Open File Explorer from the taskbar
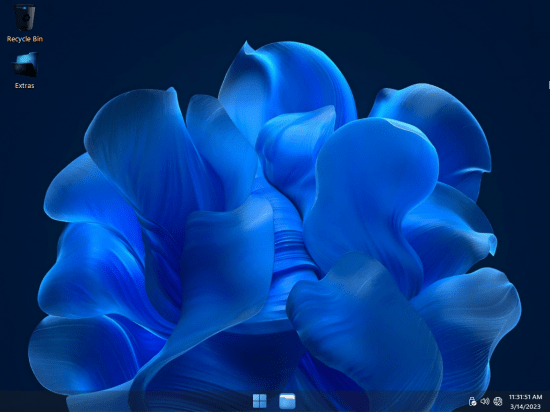Viewport: 550px width, 412px height. [x=287, y=401]
